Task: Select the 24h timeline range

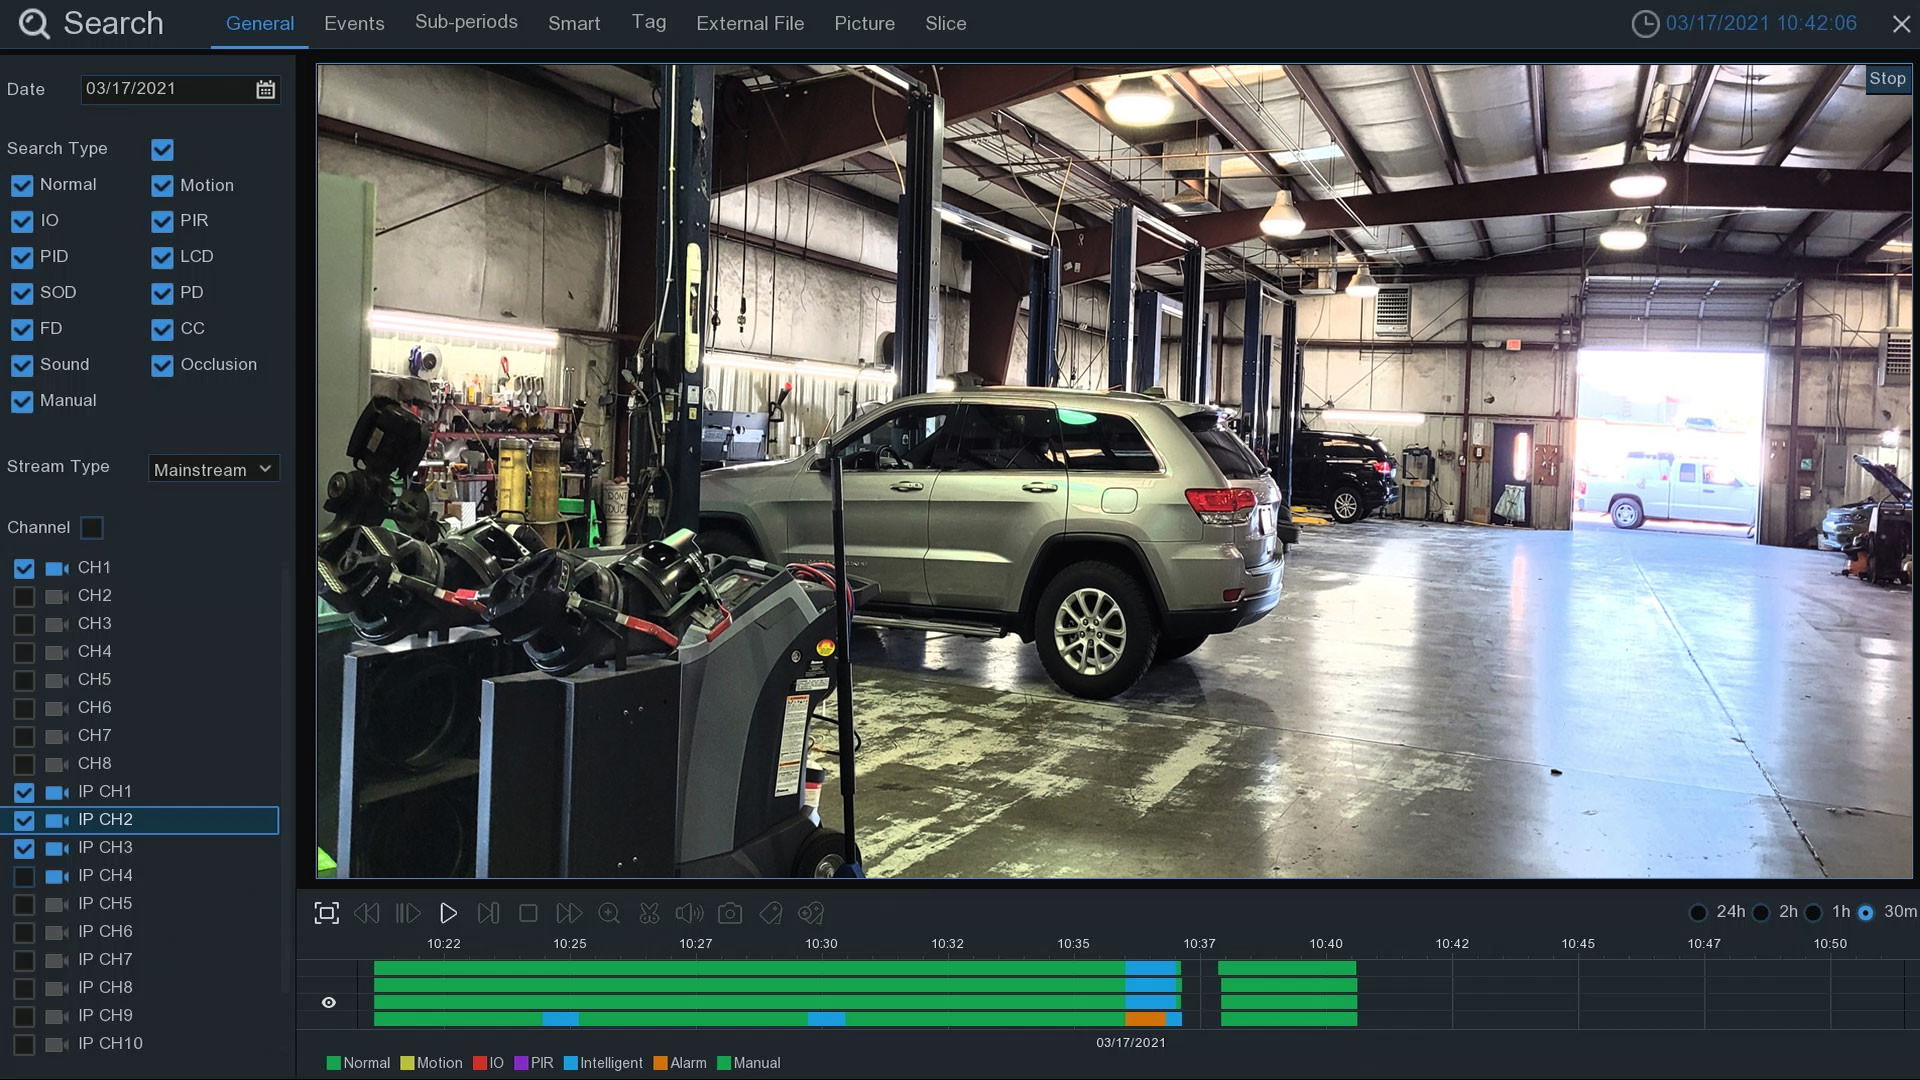Action: 1698,912
